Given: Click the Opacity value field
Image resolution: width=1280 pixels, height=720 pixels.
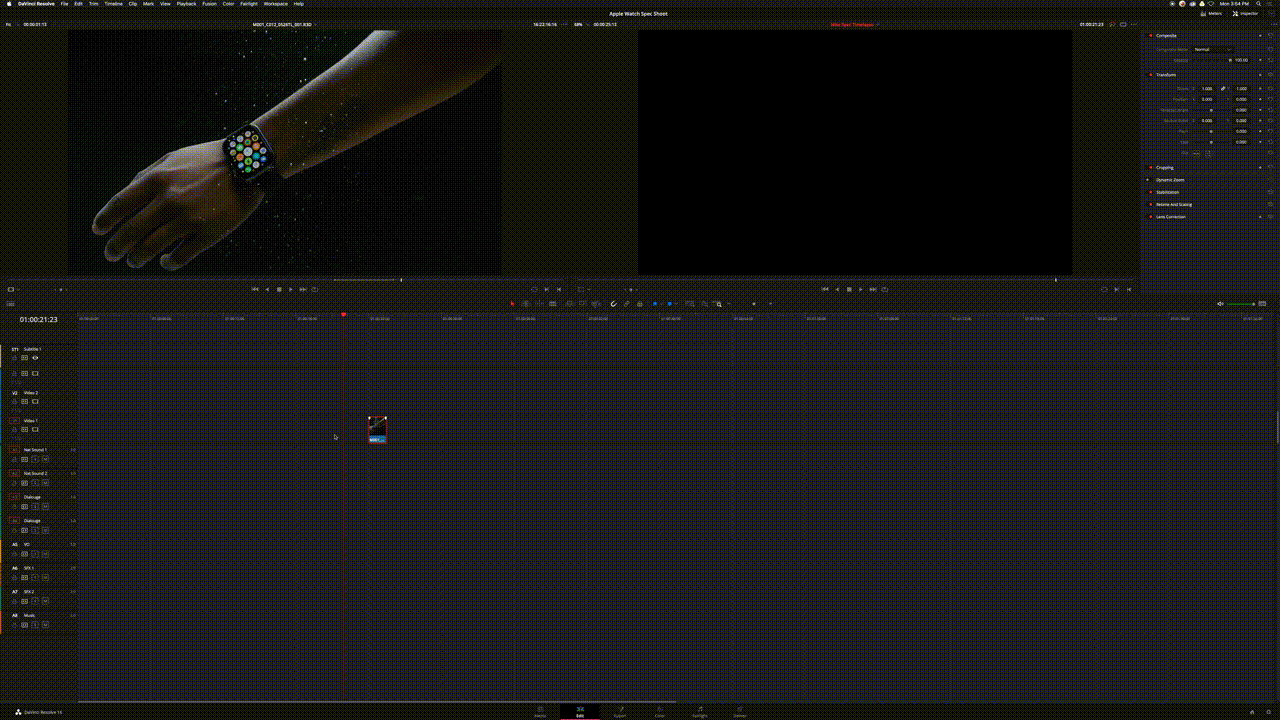Looking at the screenshot, I should tap(1241, 60).
